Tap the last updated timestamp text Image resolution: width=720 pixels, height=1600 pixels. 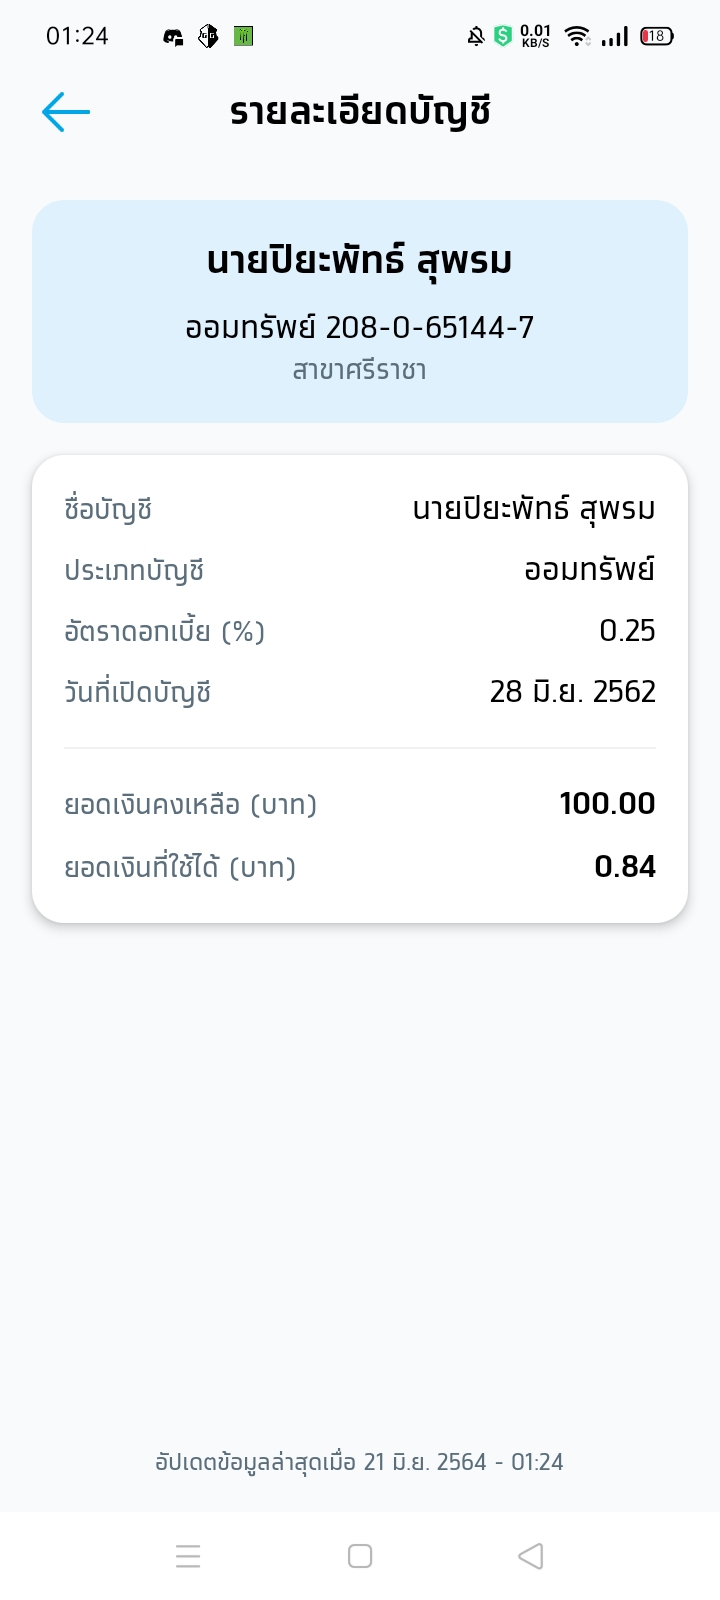click(360, 1462)
